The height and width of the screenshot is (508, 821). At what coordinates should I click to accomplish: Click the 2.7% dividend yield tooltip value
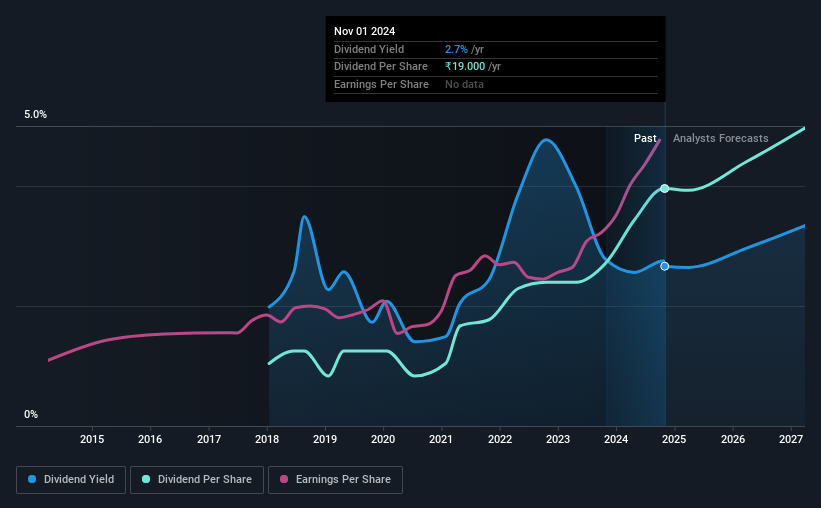pyautogui.click(x=456, y=49)
